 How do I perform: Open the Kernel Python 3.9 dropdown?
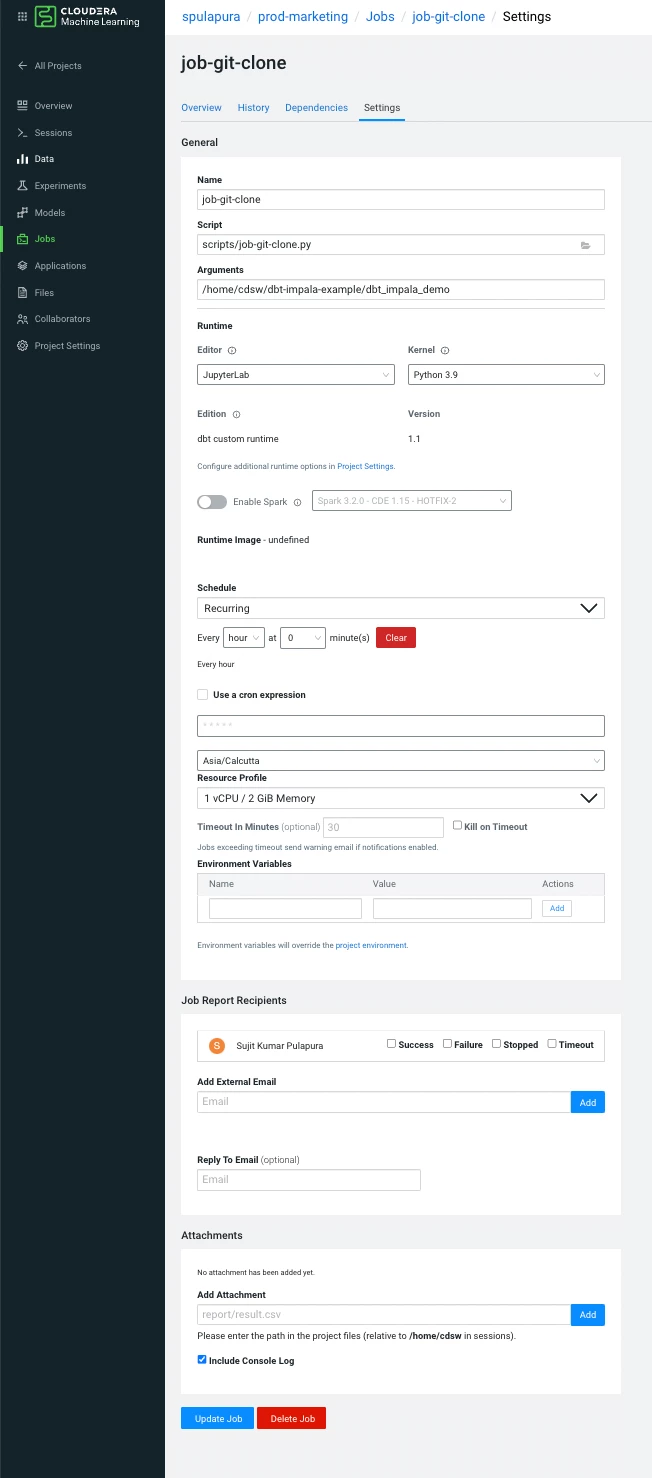[x=506, y=375]
